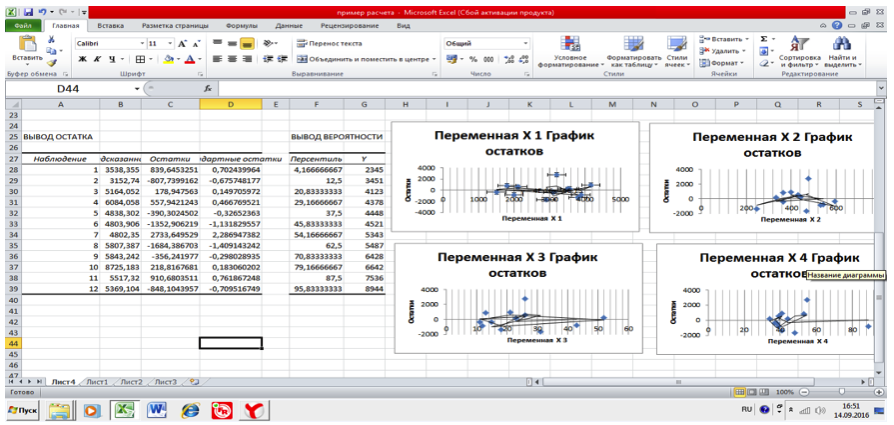This screenshot has width=894, height=425.
Task: Toggle italic К formatting
Action: point(97,59)
